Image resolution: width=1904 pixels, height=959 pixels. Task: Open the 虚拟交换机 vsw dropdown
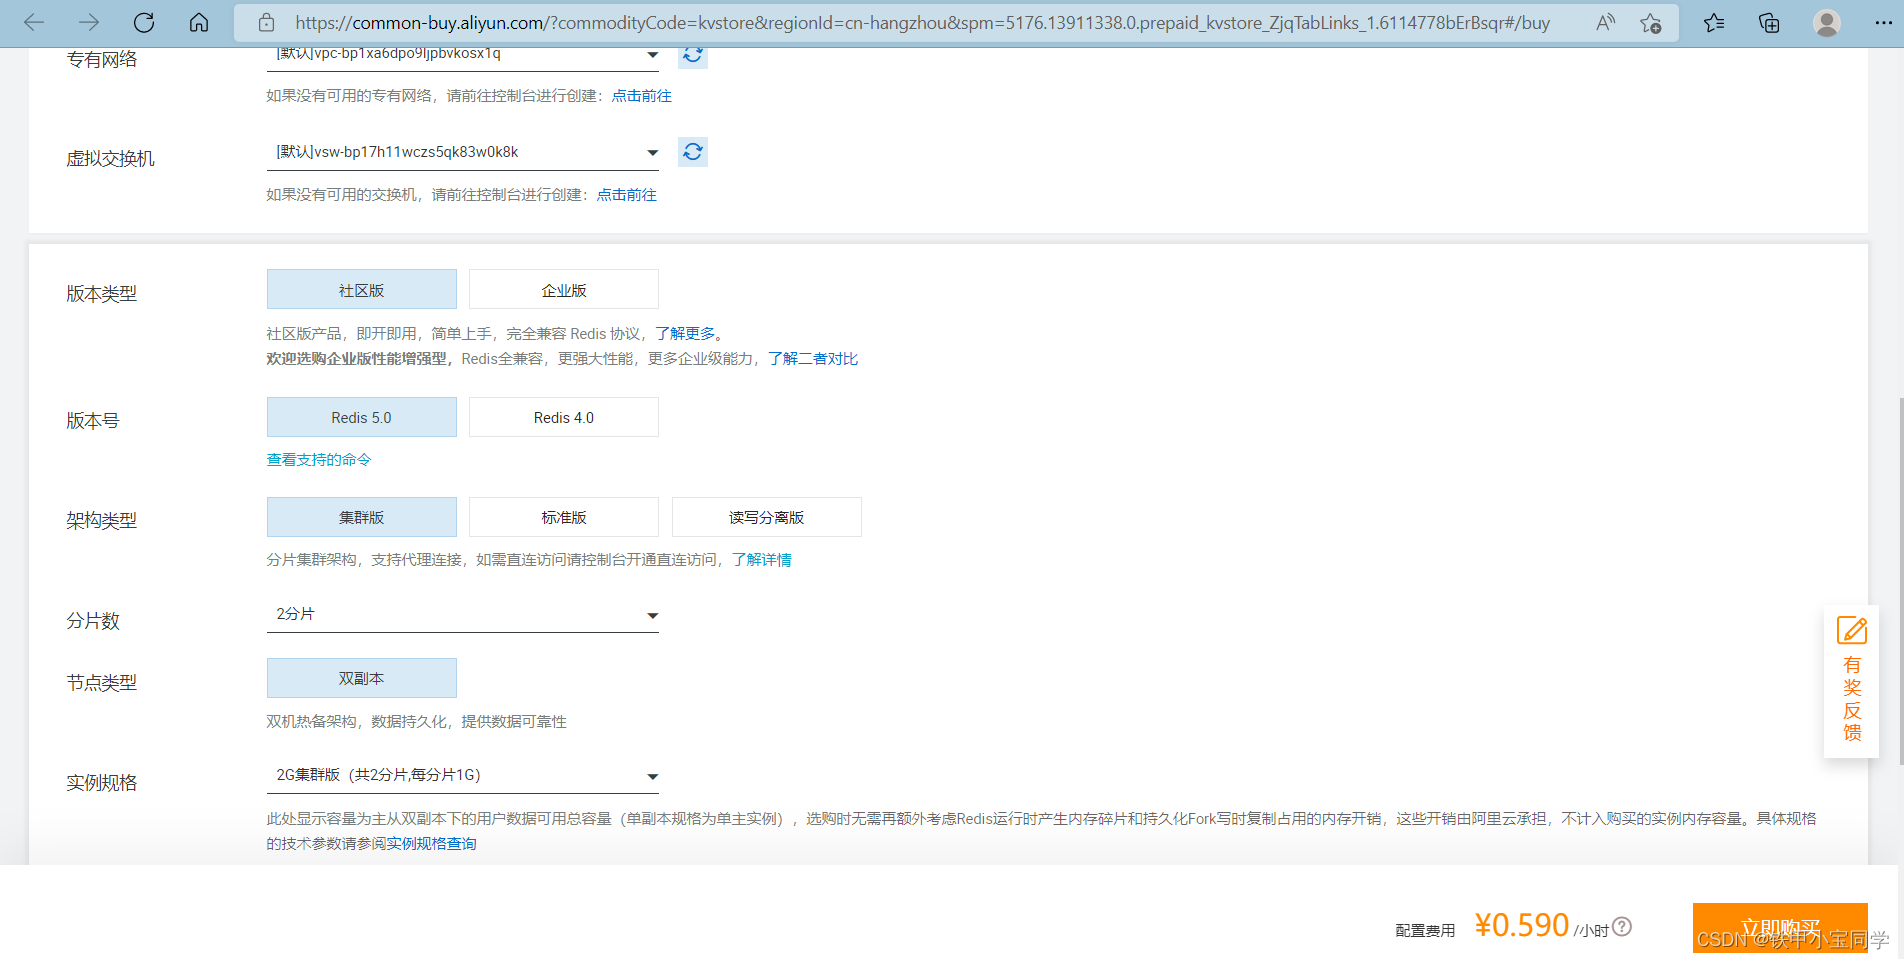pyautogui.click(x=463, y=152)
